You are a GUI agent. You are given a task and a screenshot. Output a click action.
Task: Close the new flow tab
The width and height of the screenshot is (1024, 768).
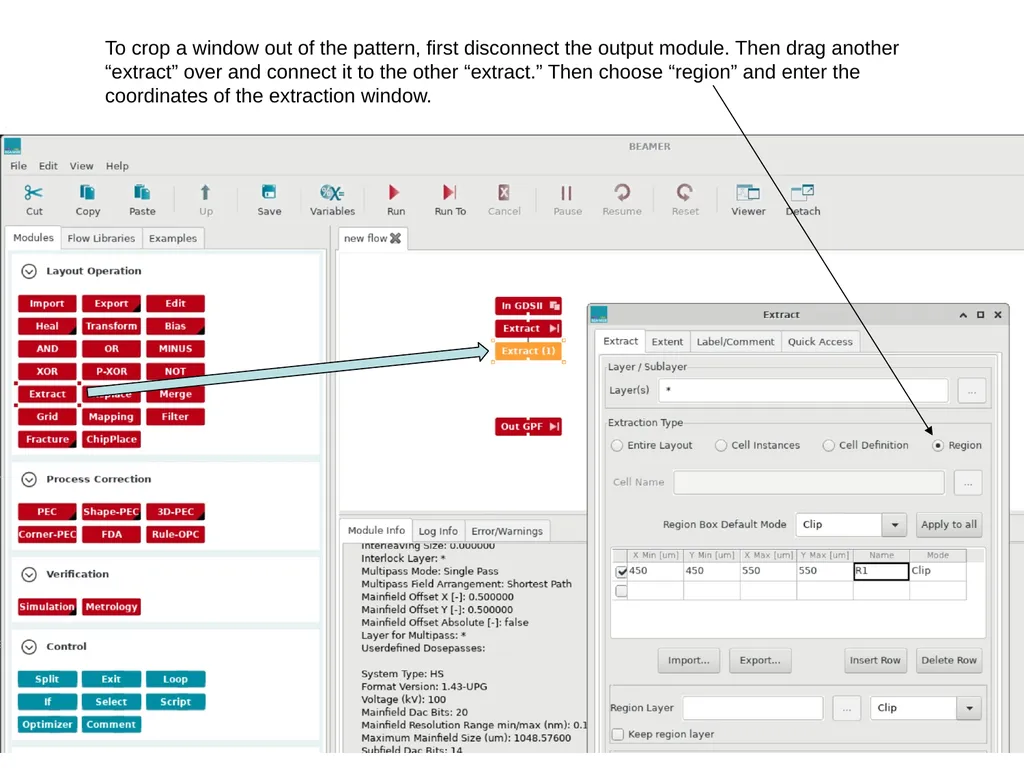click(395, 238)
